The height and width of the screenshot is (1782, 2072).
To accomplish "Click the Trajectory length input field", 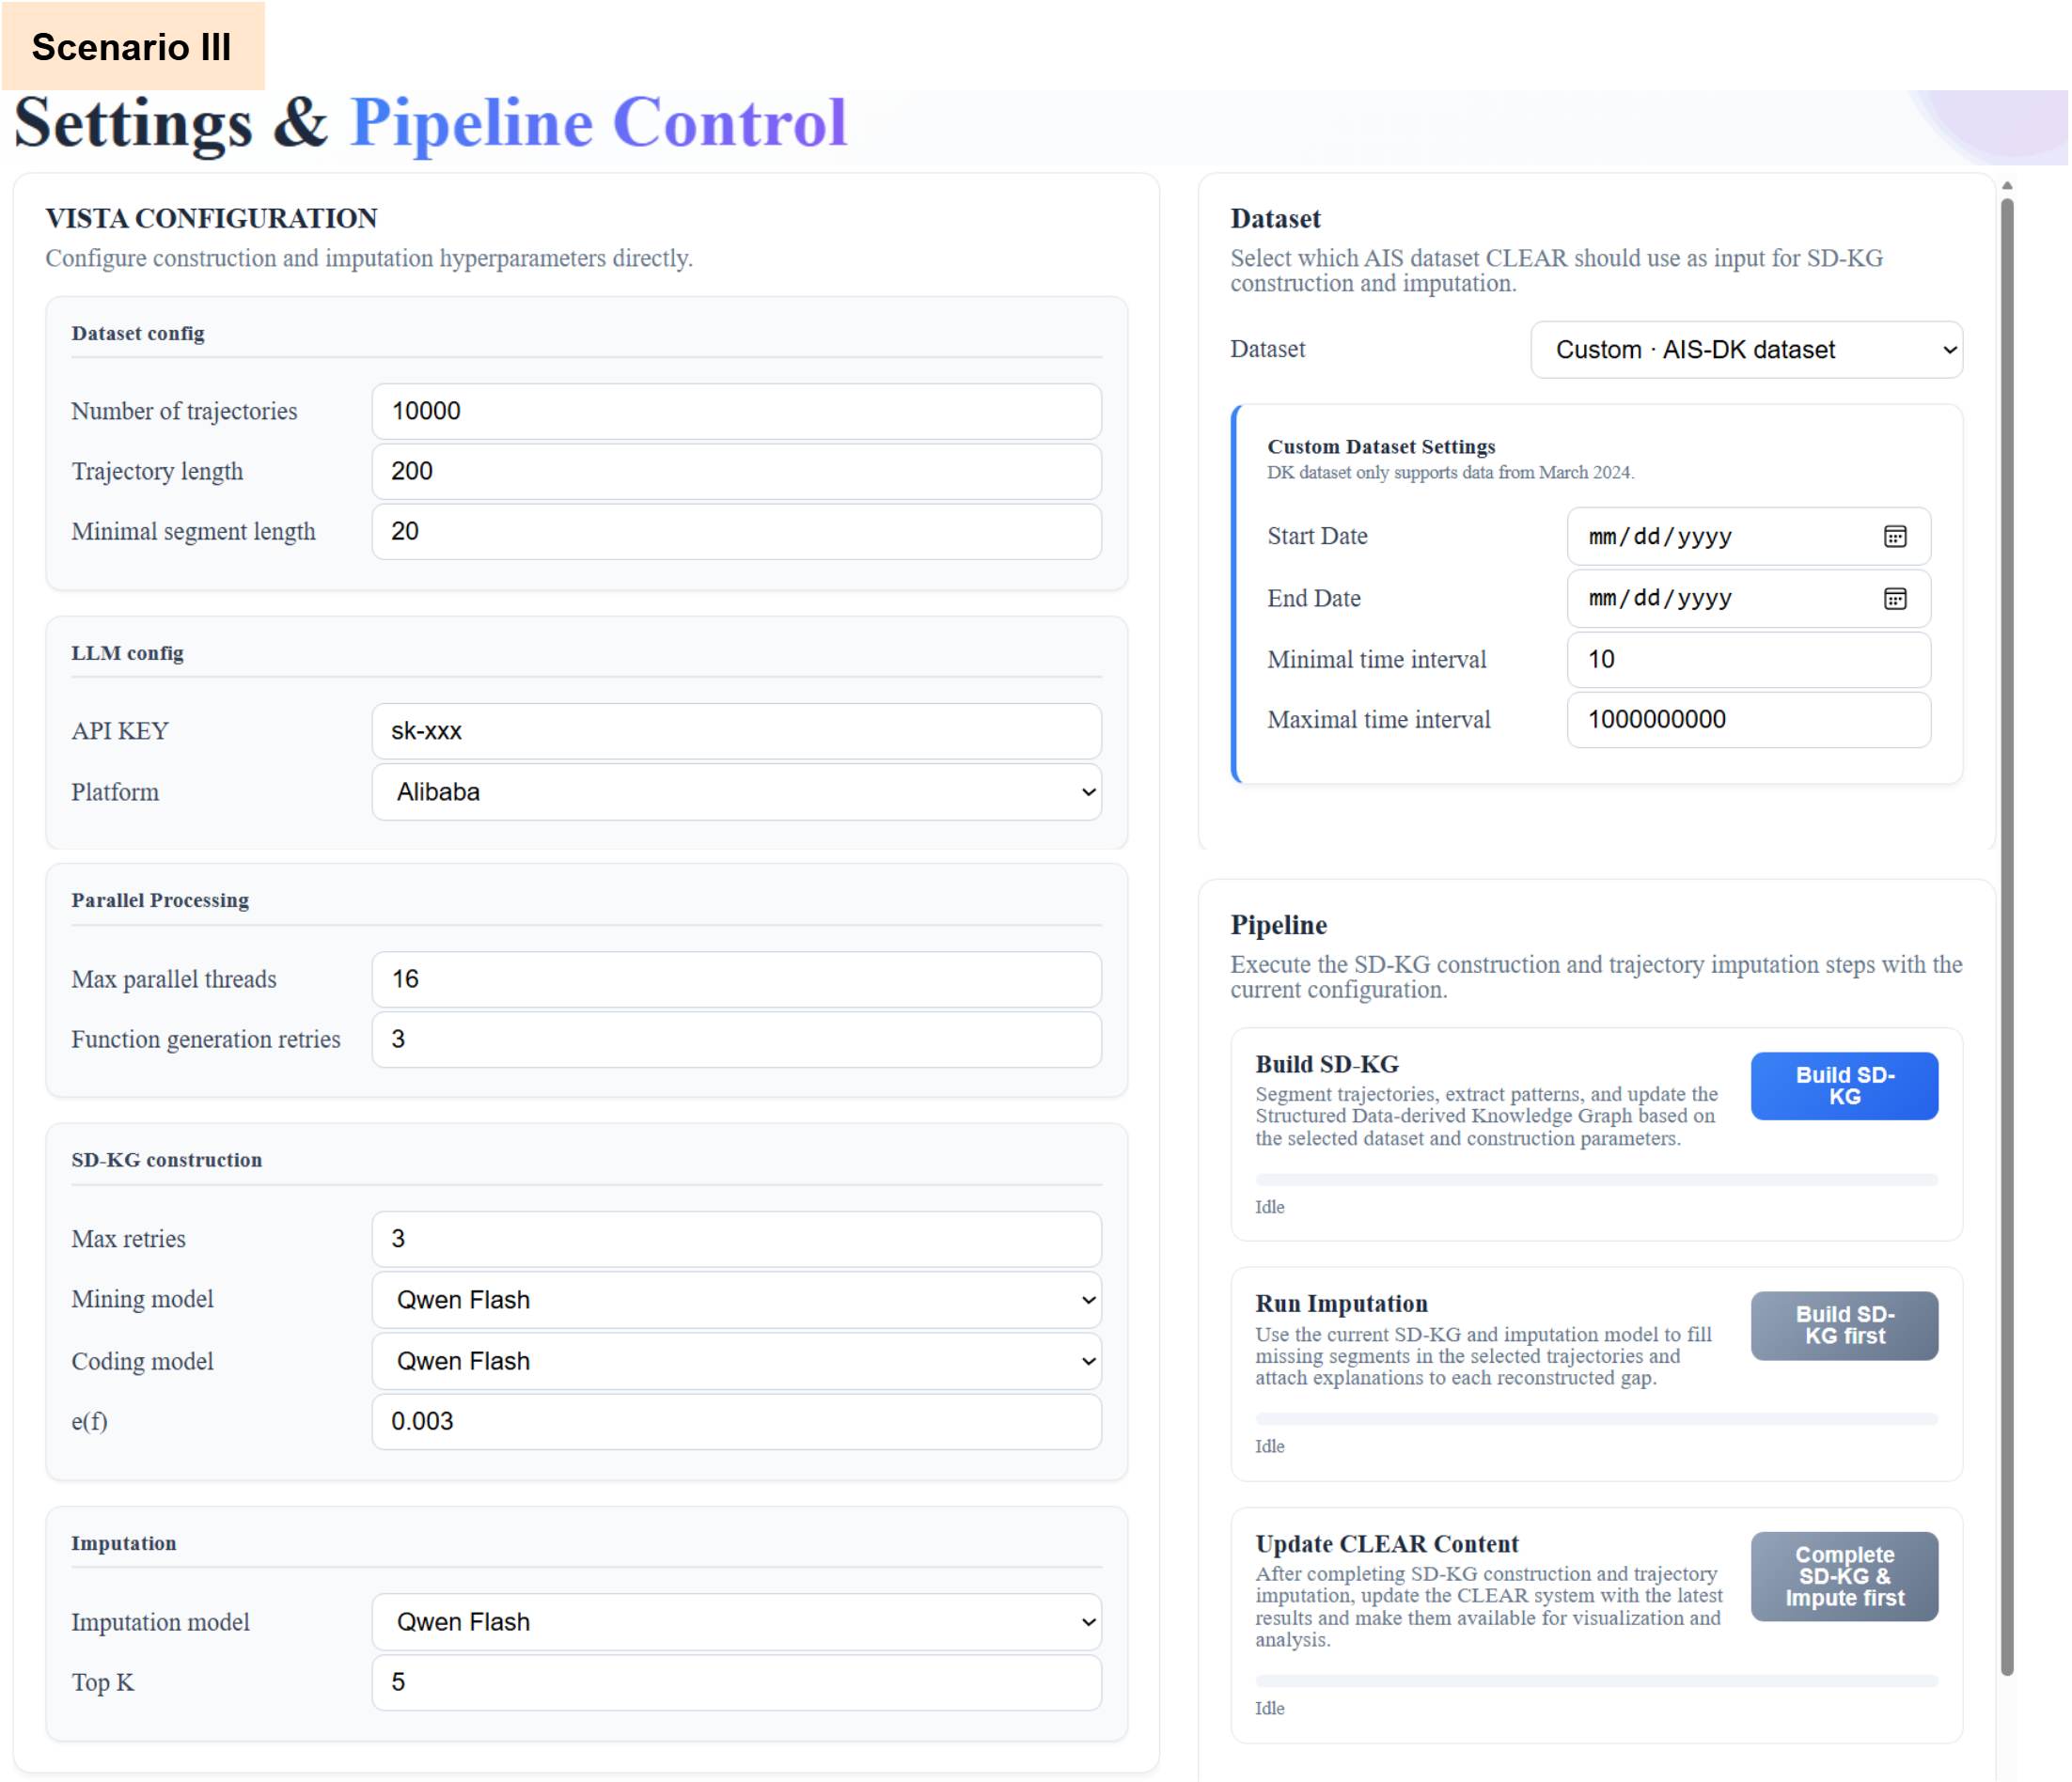I will click(736, 471).
